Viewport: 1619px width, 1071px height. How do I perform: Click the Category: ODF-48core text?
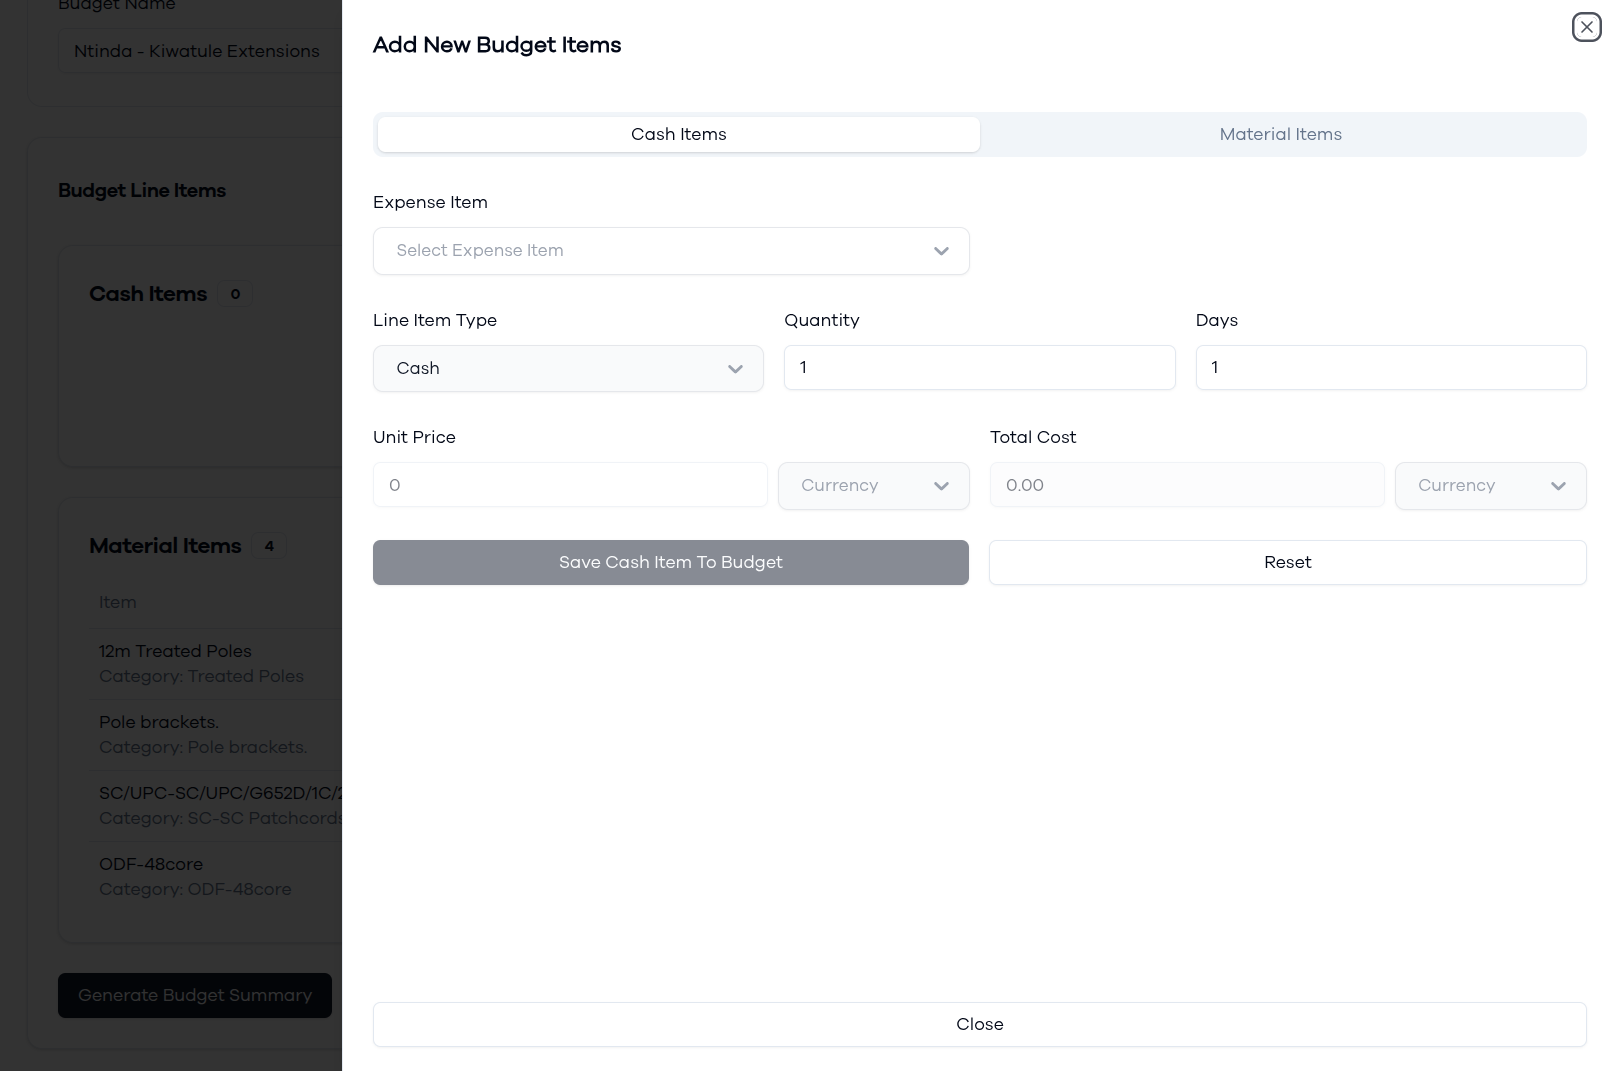click(195, 889)
